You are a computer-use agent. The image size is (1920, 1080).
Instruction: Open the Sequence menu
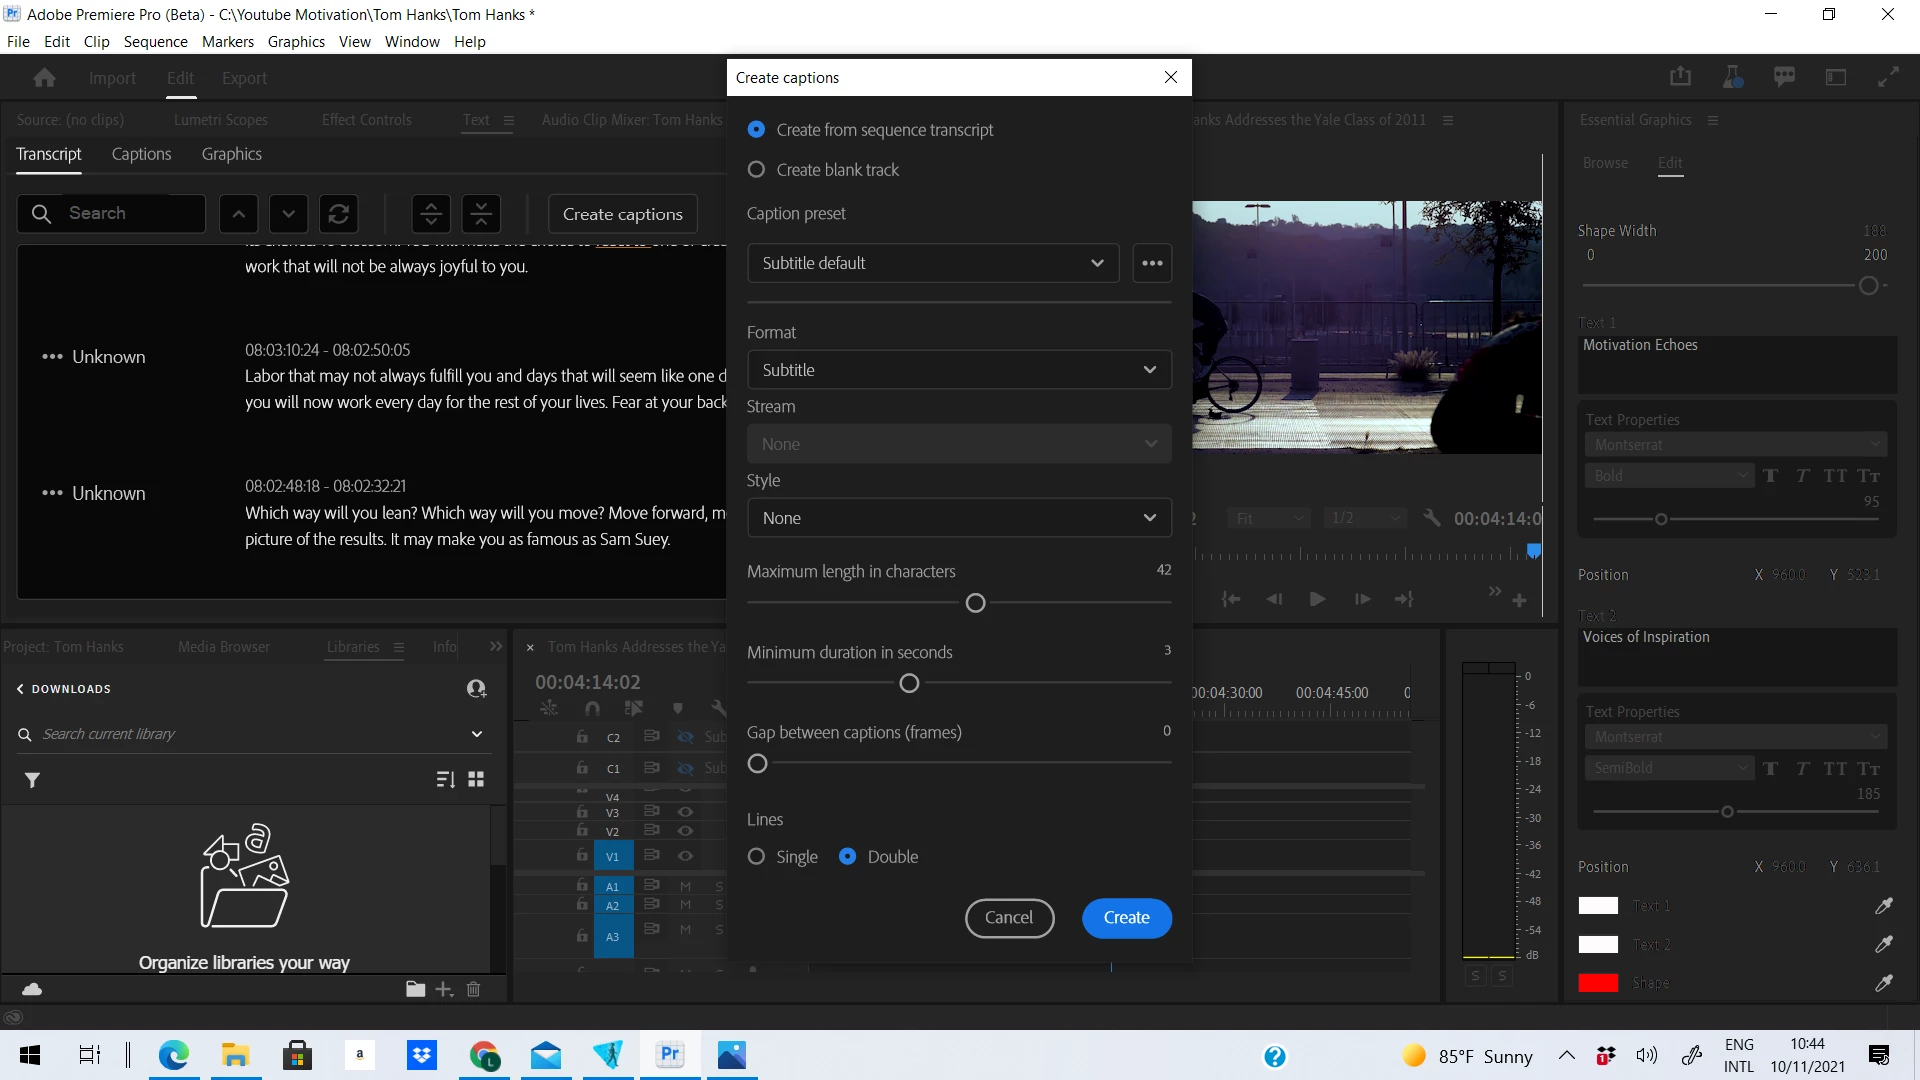155,42
